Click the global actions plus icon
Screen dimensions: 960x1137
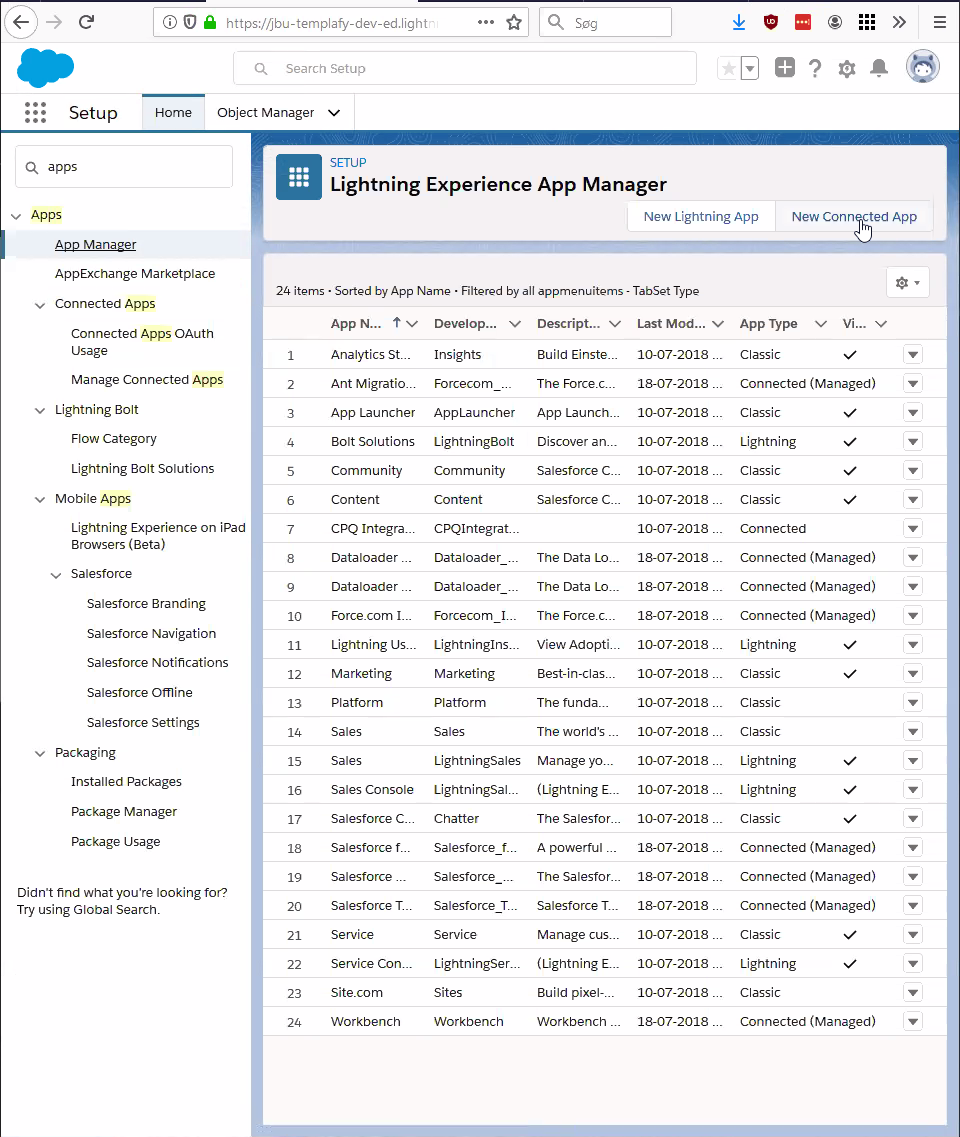[785, 68]
